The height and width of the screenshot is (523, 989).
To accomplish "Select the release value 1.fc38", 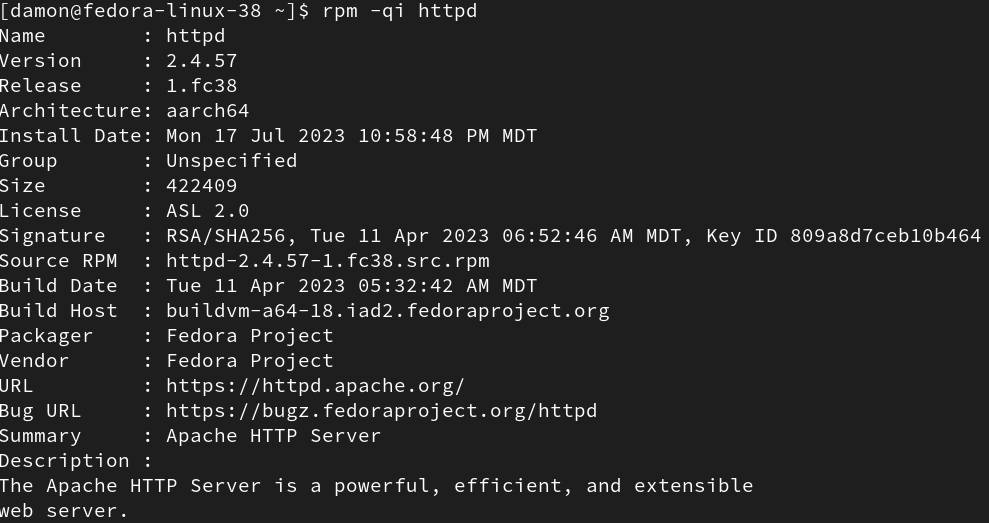I will [202, 86].
